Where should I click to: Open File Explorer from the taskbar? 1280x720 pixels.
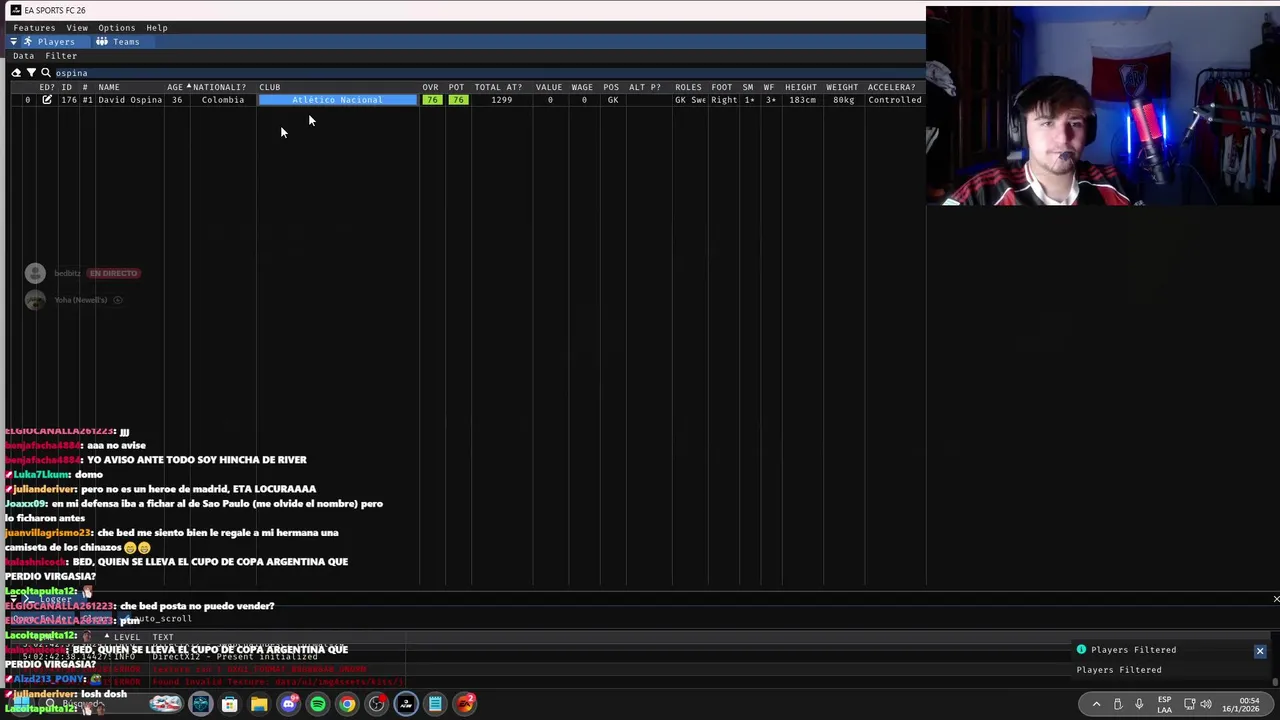pos(259,704)
